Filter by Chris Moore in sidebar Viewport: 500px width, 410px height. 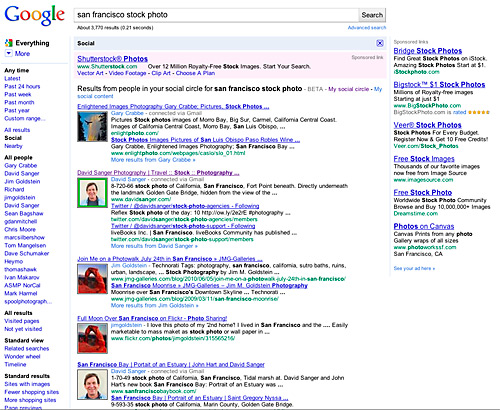[20, 229]
